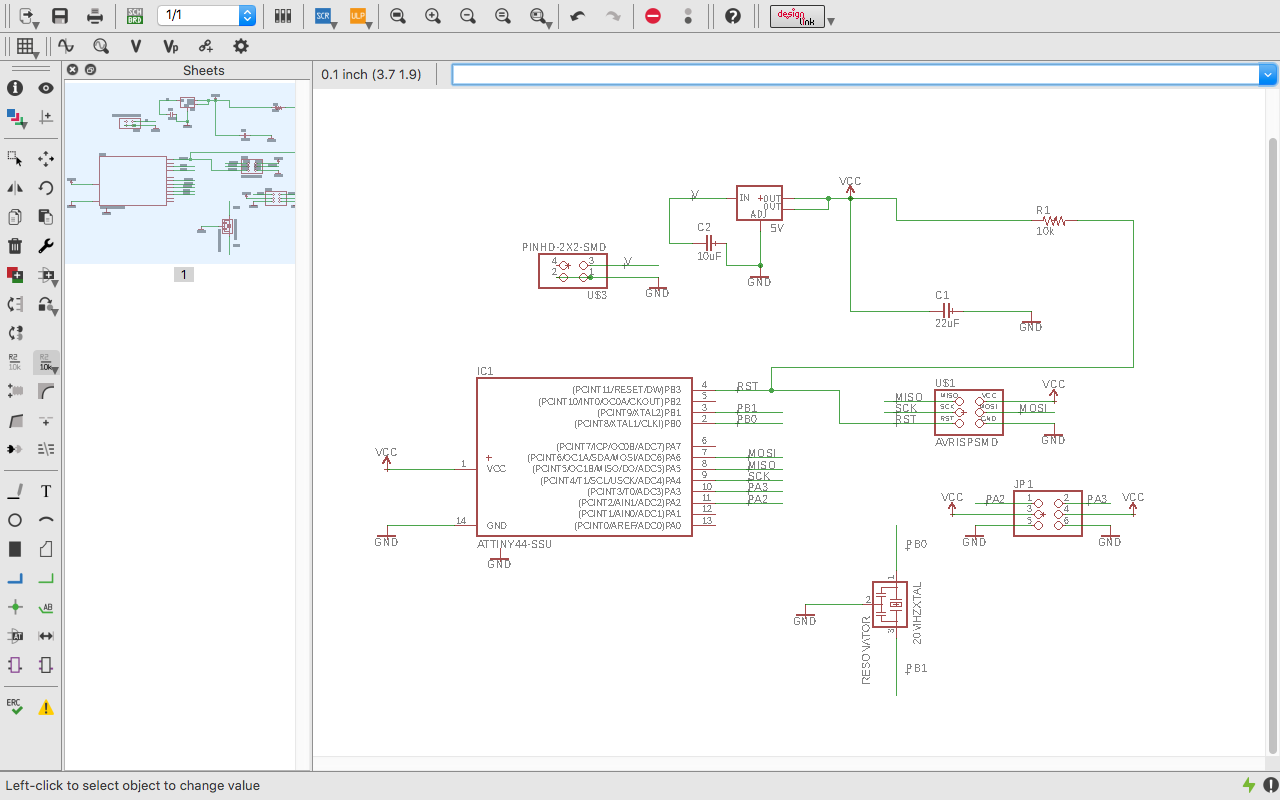This screenshot has width=1280, height=800.
Task: Select the Move tool
Action: pos(45,158)
